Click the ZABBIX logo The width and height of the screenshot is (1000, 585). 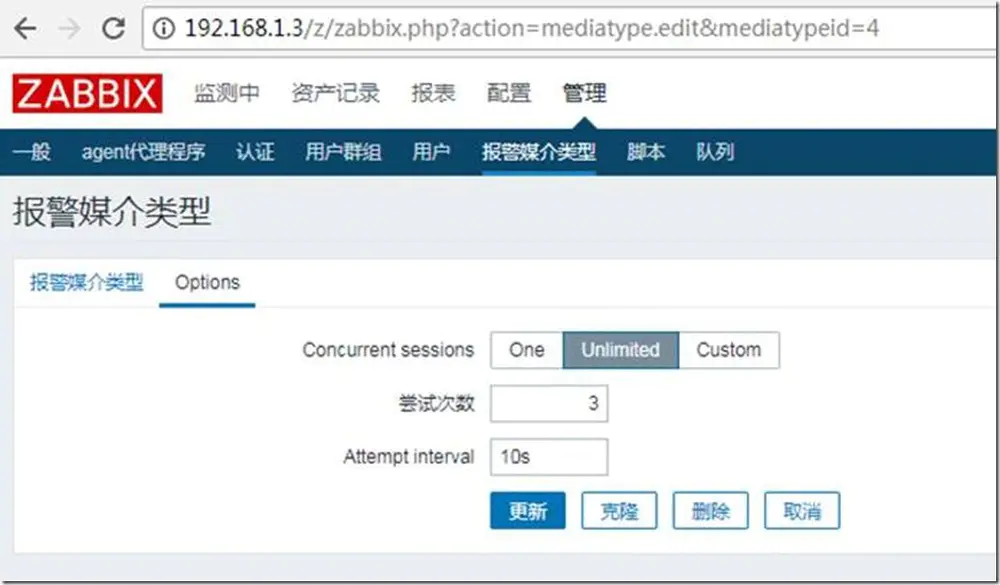click(87, 93)
